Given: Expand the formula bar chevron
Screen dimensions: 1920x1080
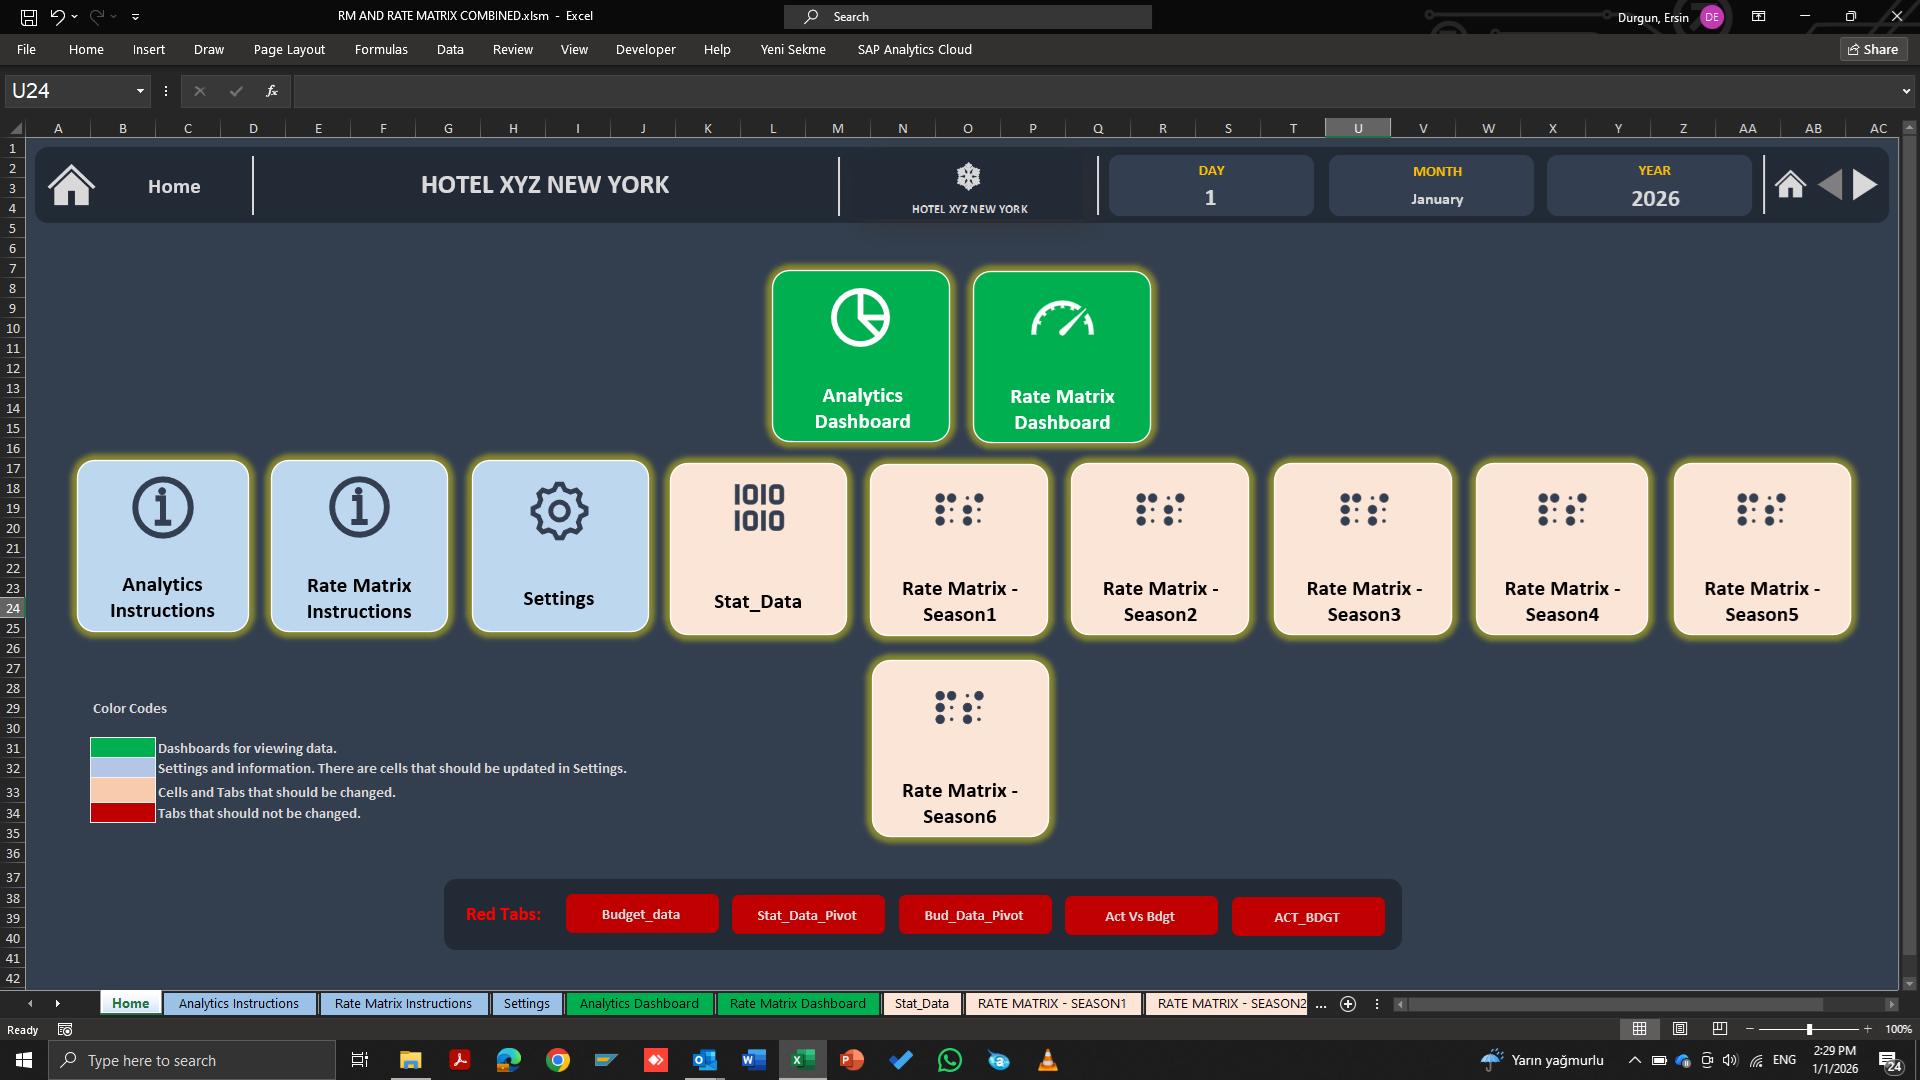Looking at the screenshot, I should [x=1906, y=91].
